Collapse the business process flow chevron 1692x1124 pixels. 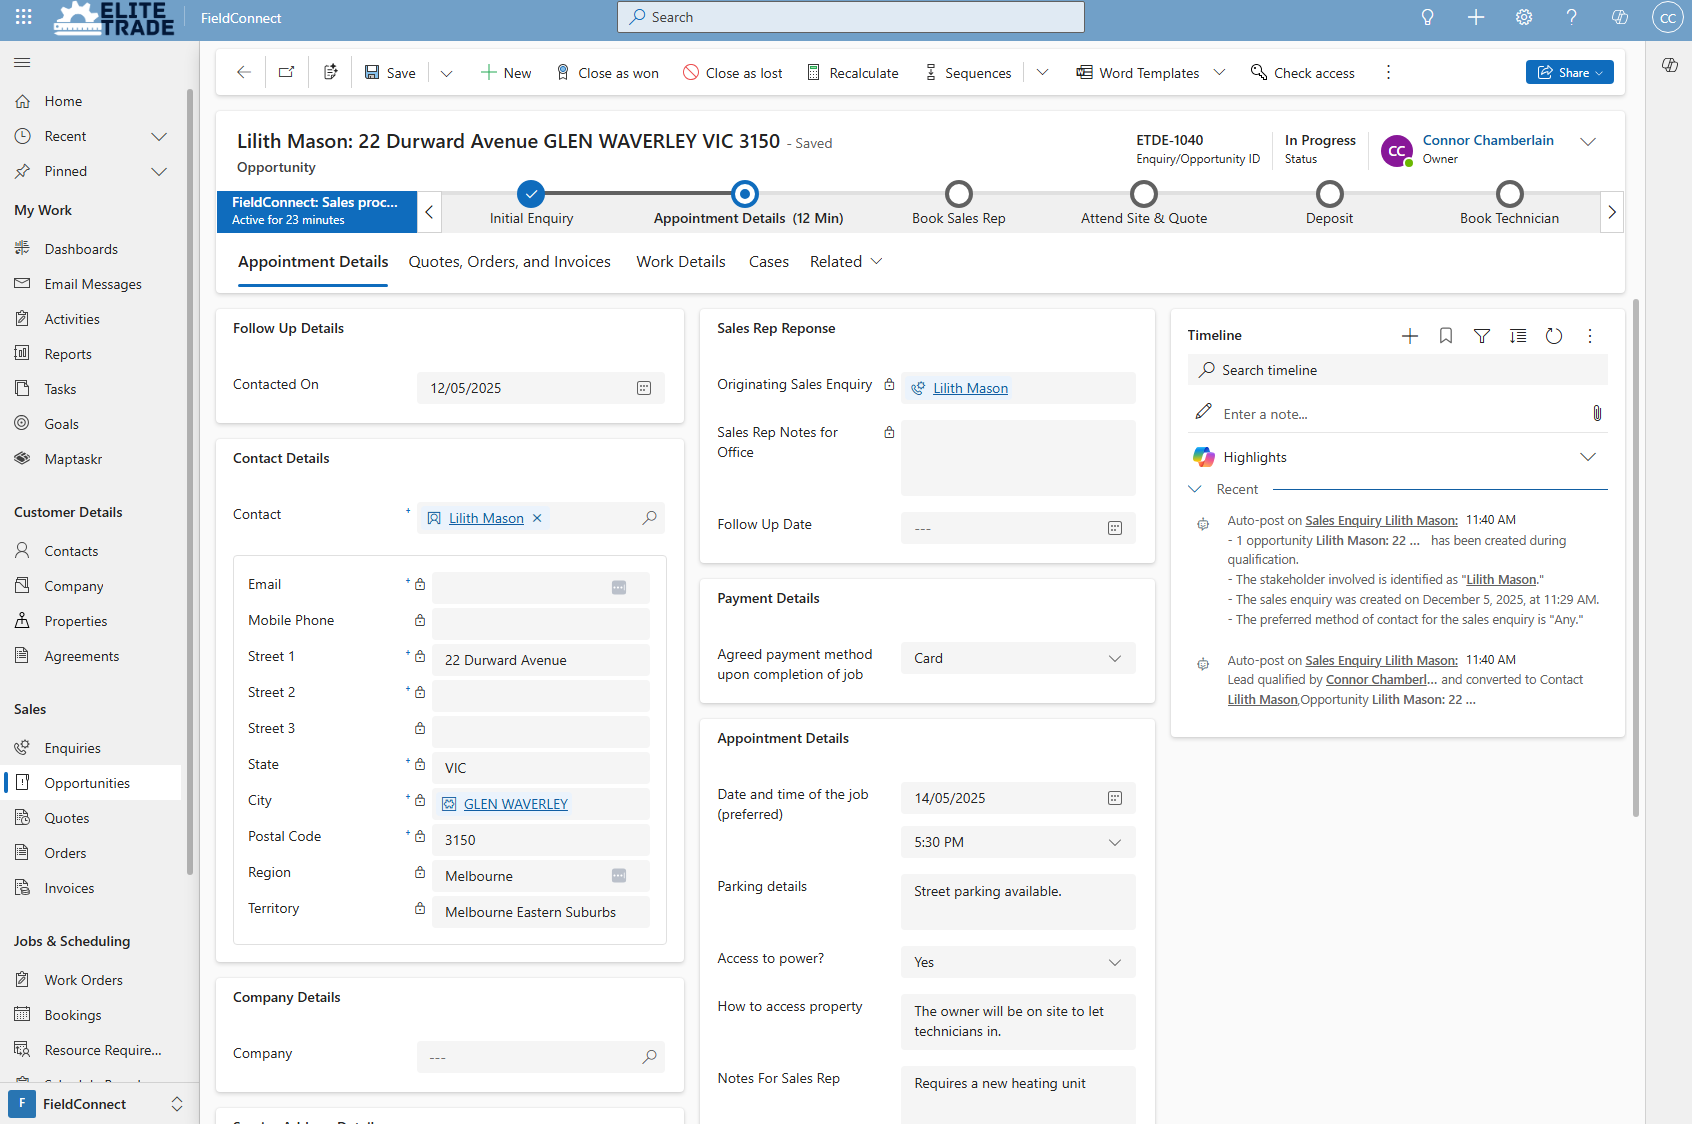click(429, 212)
